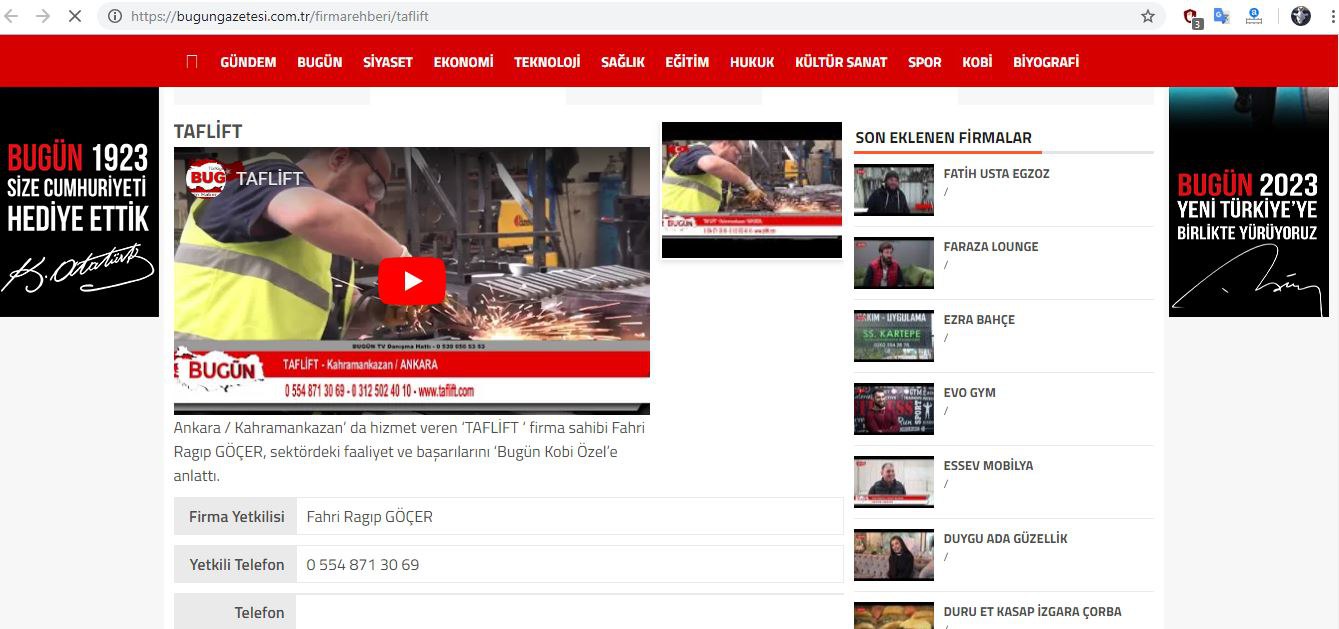This screenshot has height=629, width=1339.
Task: Open the SPOR menu item
Action: coord(925,62)
